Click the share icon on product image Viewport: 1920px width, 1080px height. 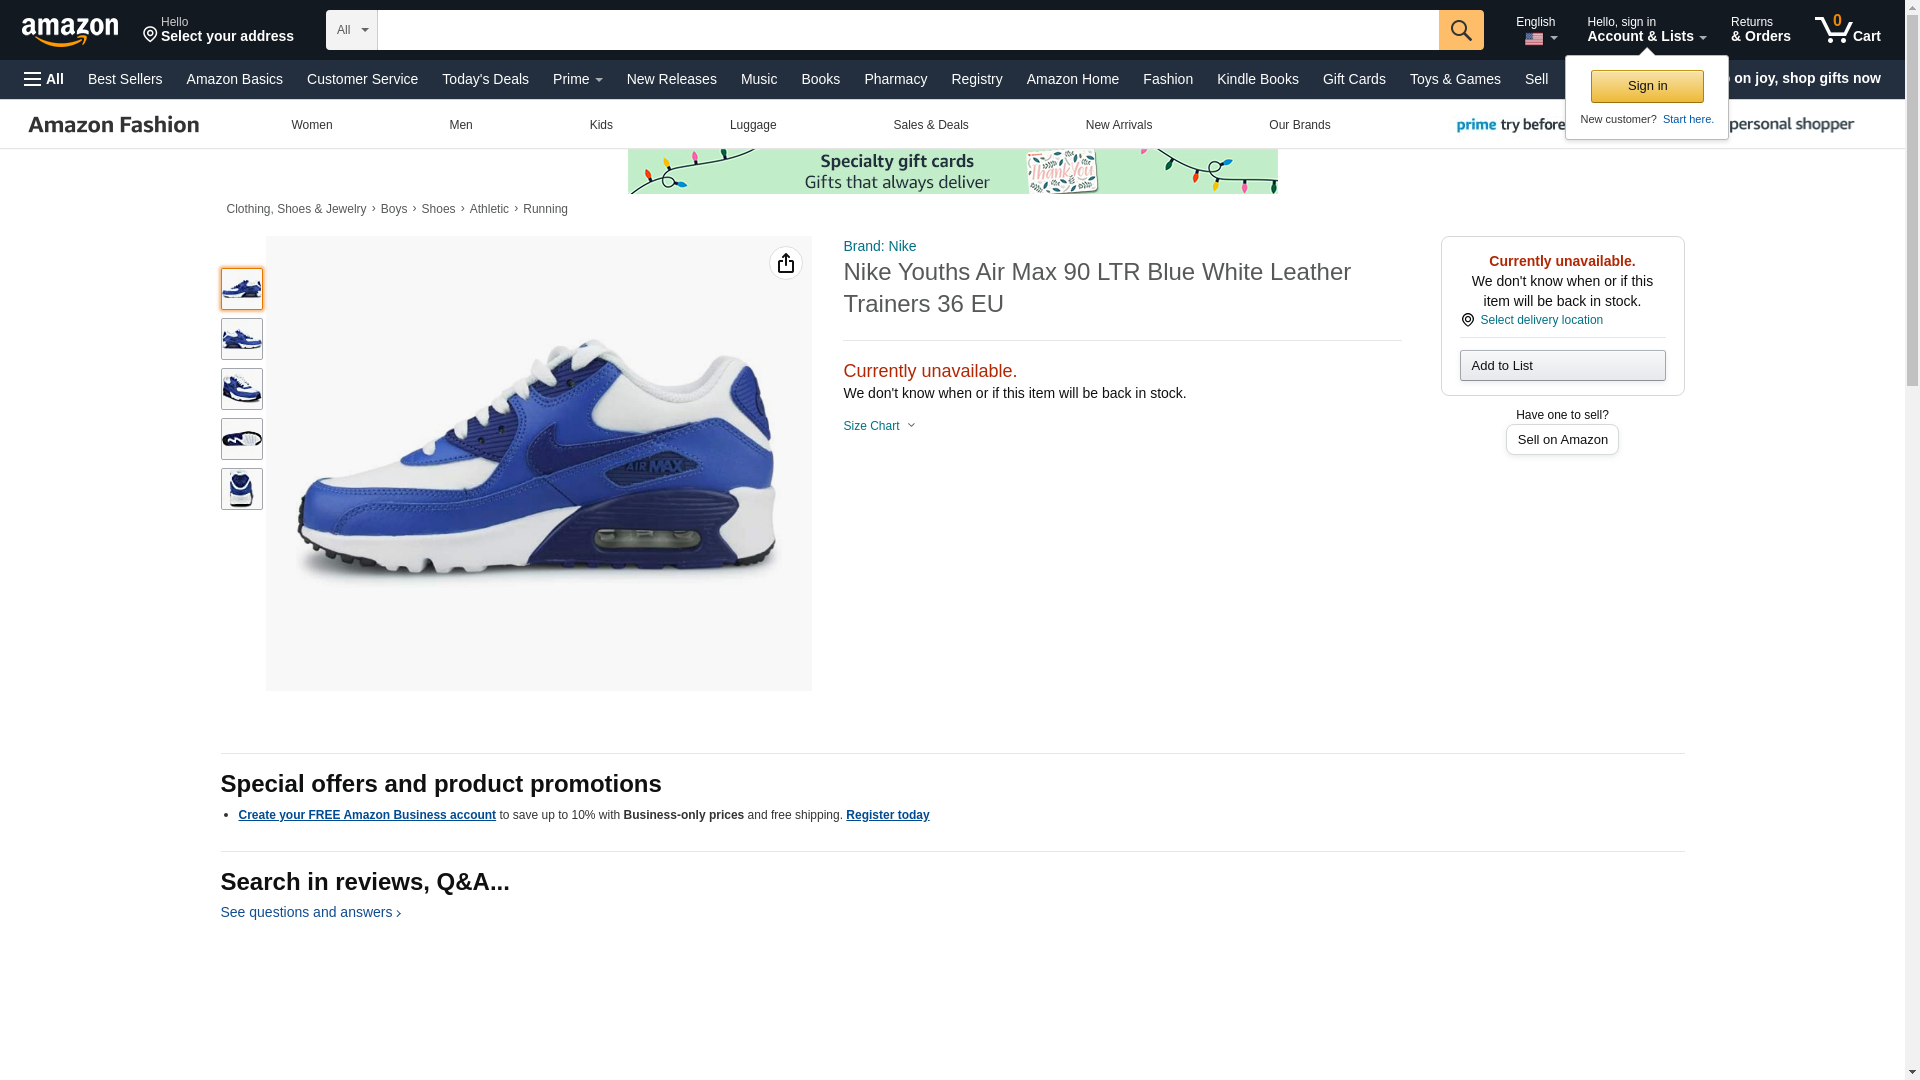[785, 263]
